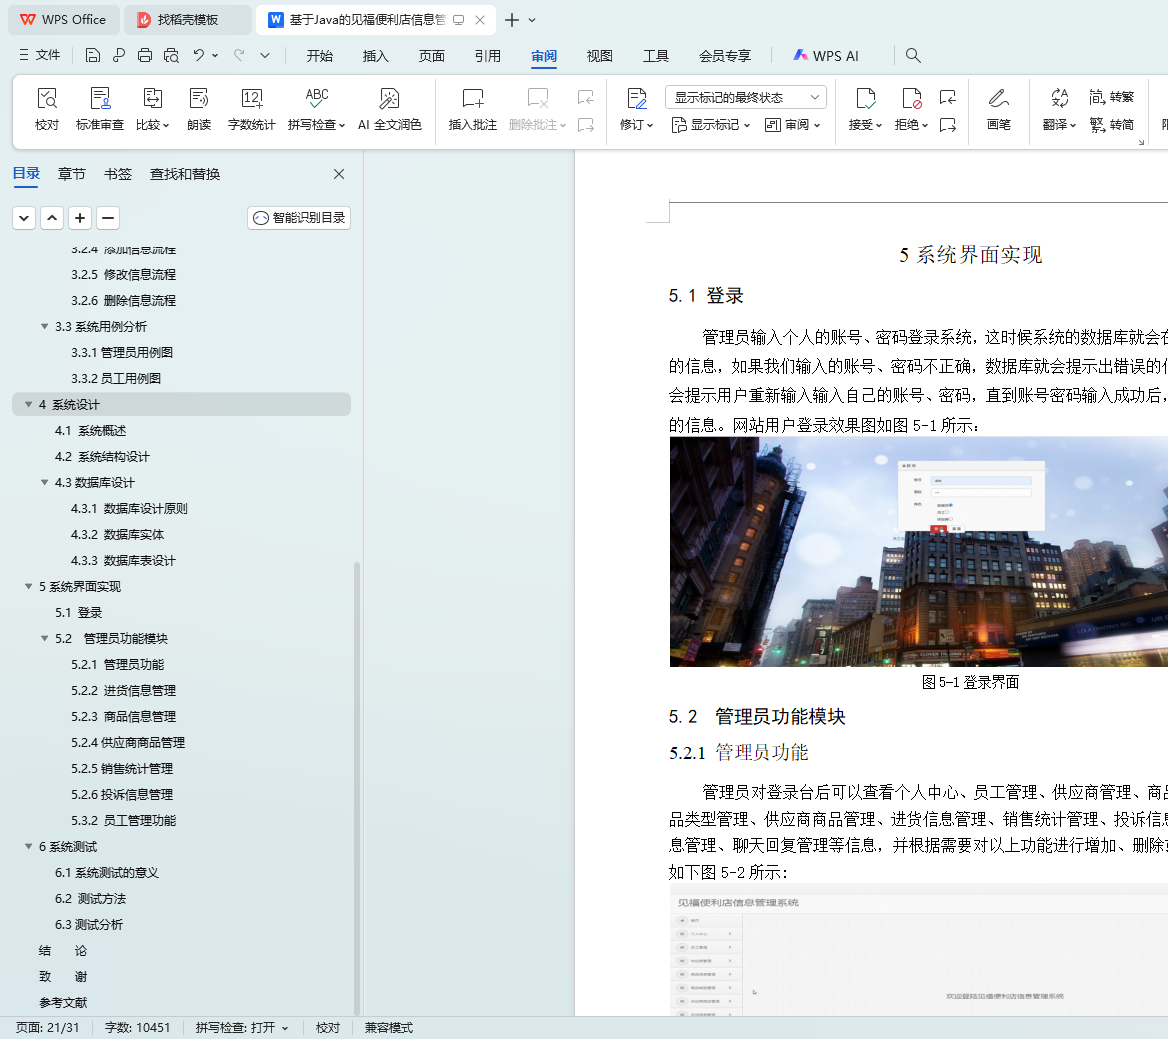The height and width of the screenshot is (1039, 1168).
Task: Click 字数: 10451 in the status bar
Action: 137,1028
